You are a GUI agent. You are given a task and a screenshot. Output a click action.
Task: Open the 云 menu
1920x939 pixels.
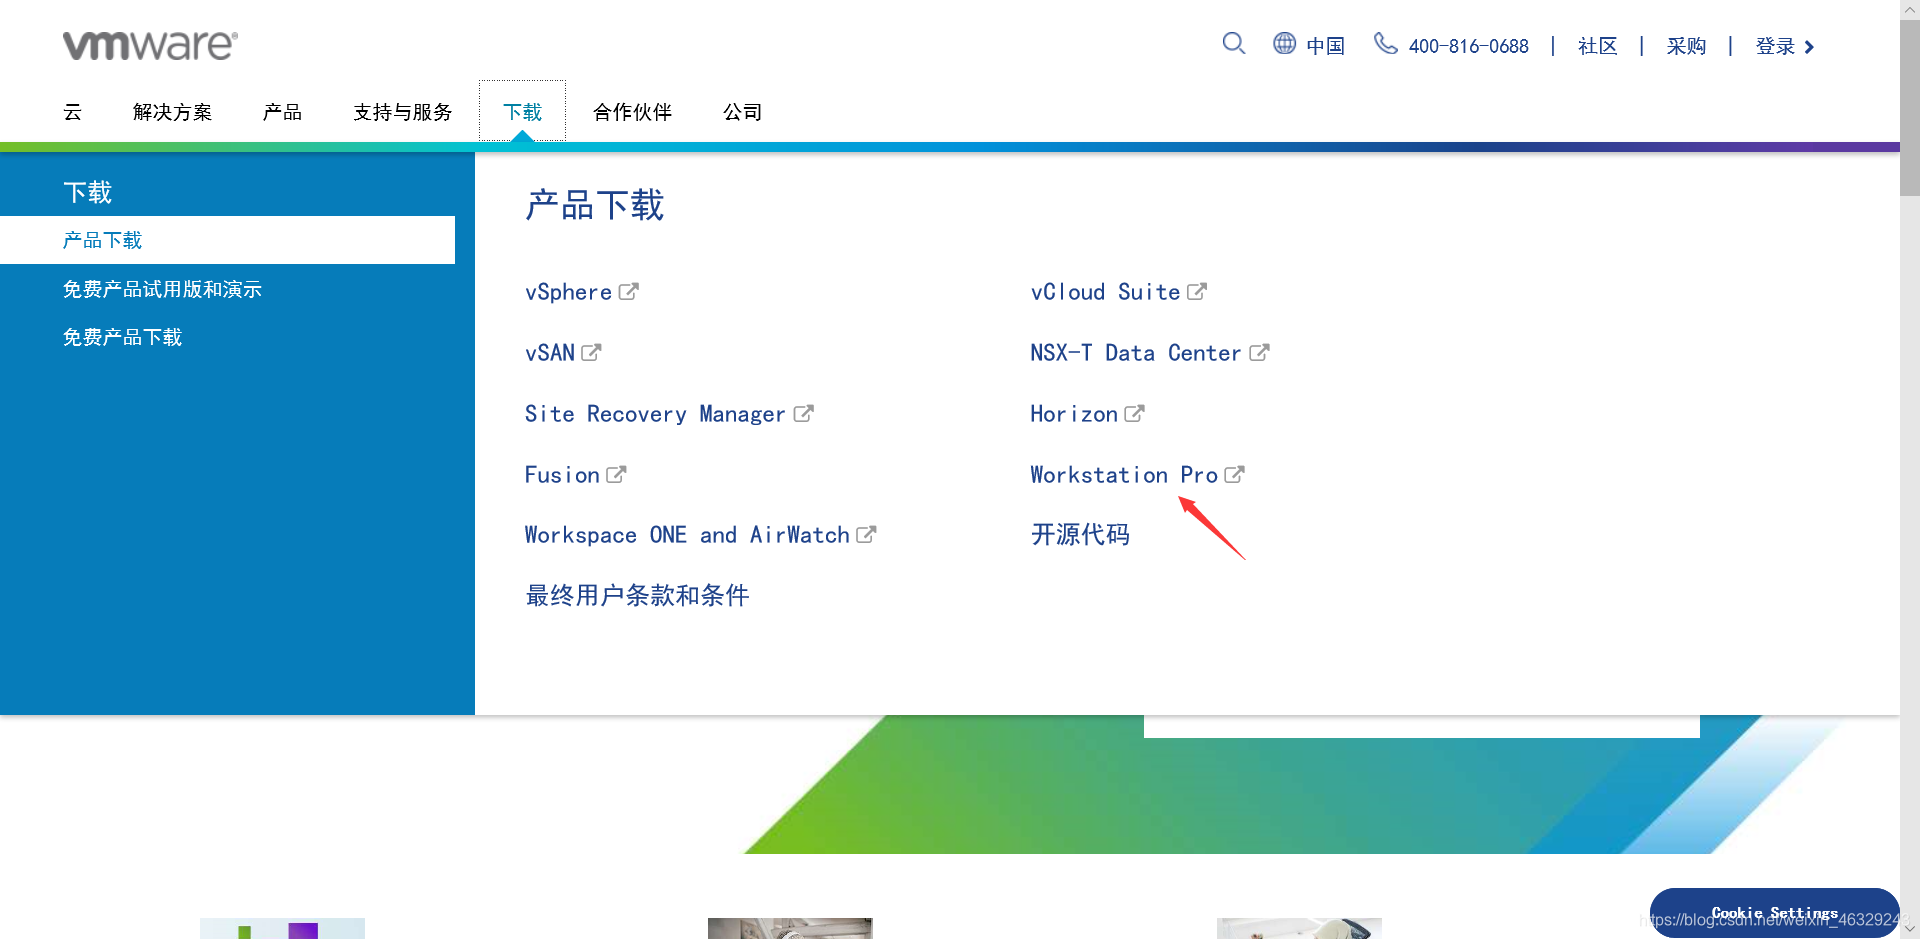coord(72,112)
